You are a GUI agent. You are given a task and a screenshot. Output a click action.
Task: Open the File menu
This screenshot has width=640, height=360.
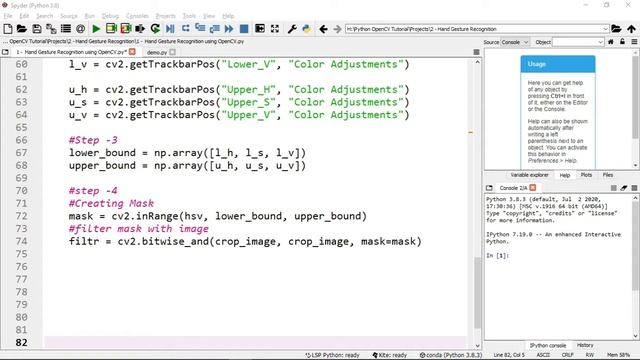point(8,16)
